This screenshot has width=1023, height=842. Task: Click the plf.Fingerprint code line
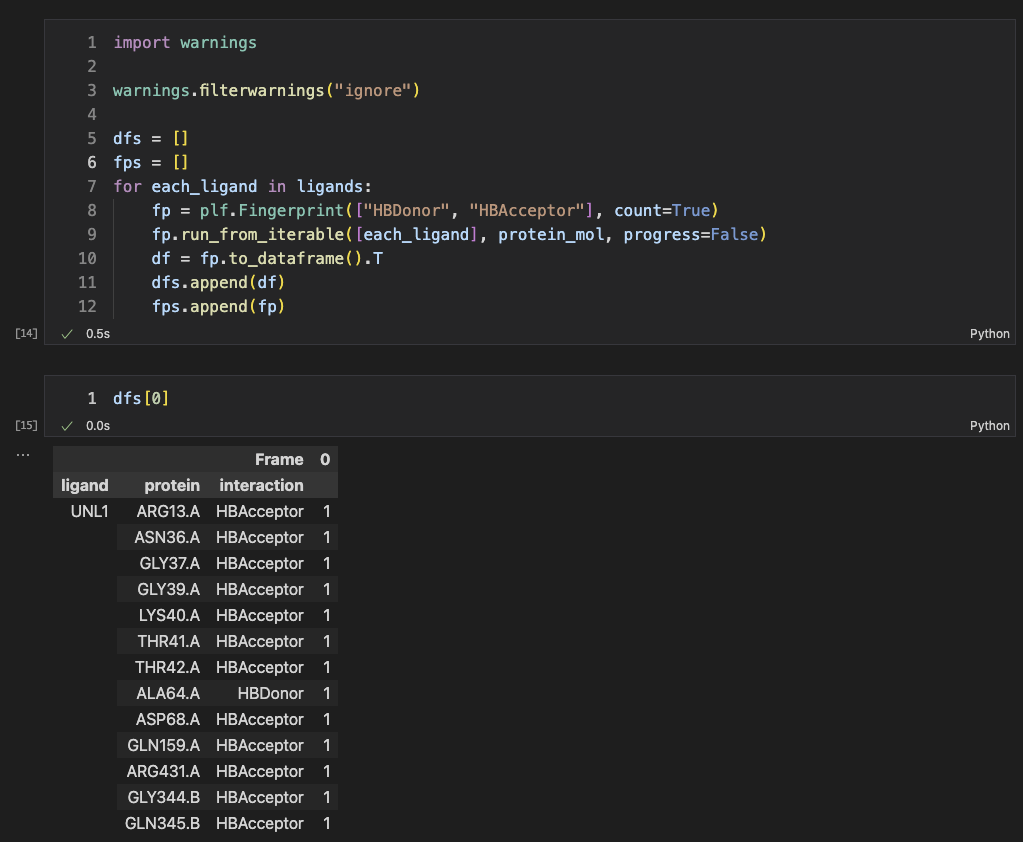pos(435,211)
